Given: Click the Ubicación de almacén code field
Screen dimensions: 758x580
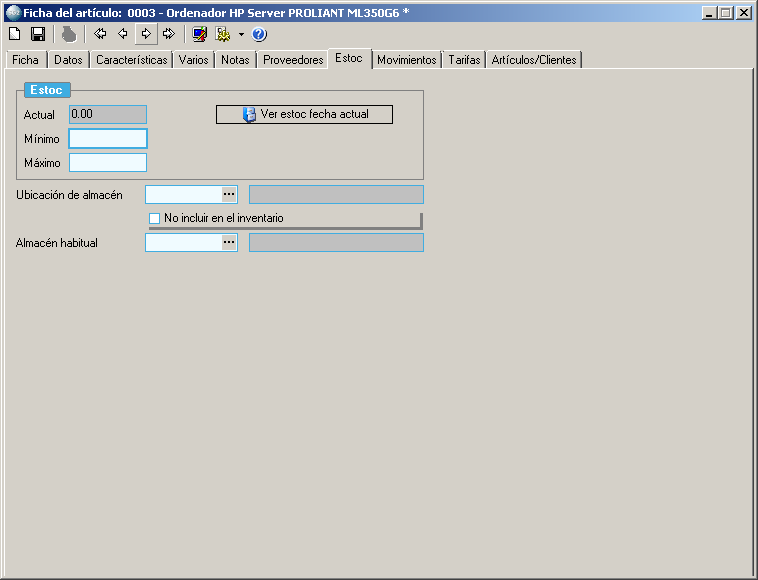Looking at the screenshot, I should click(x=184, y=194).
